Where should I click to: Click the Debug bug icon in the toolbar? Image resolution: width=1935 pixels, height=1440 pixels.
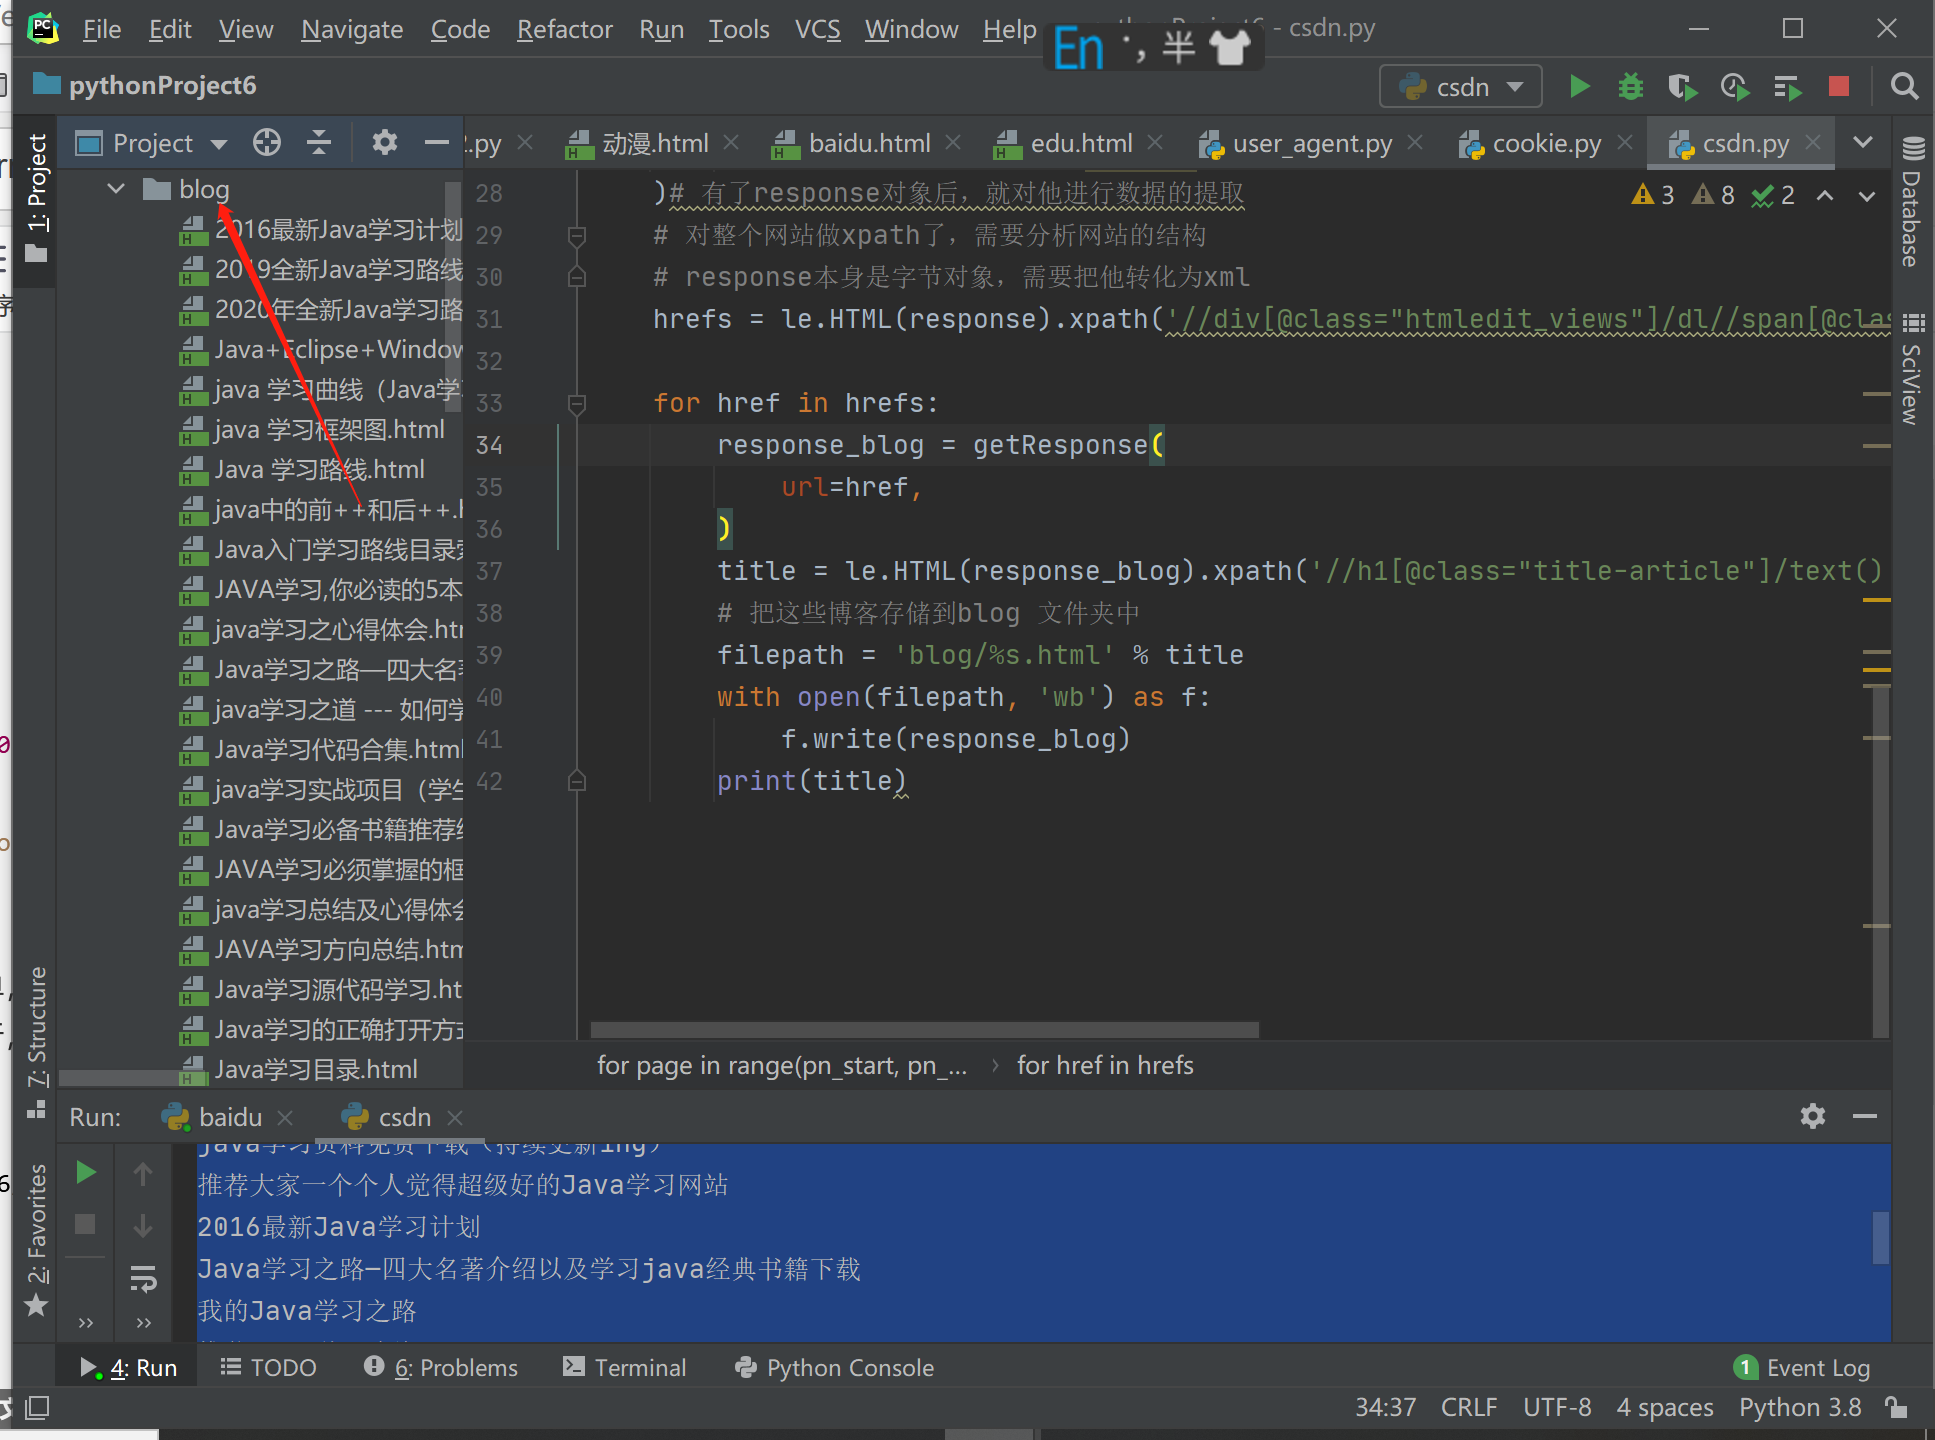coord(1631,87)
